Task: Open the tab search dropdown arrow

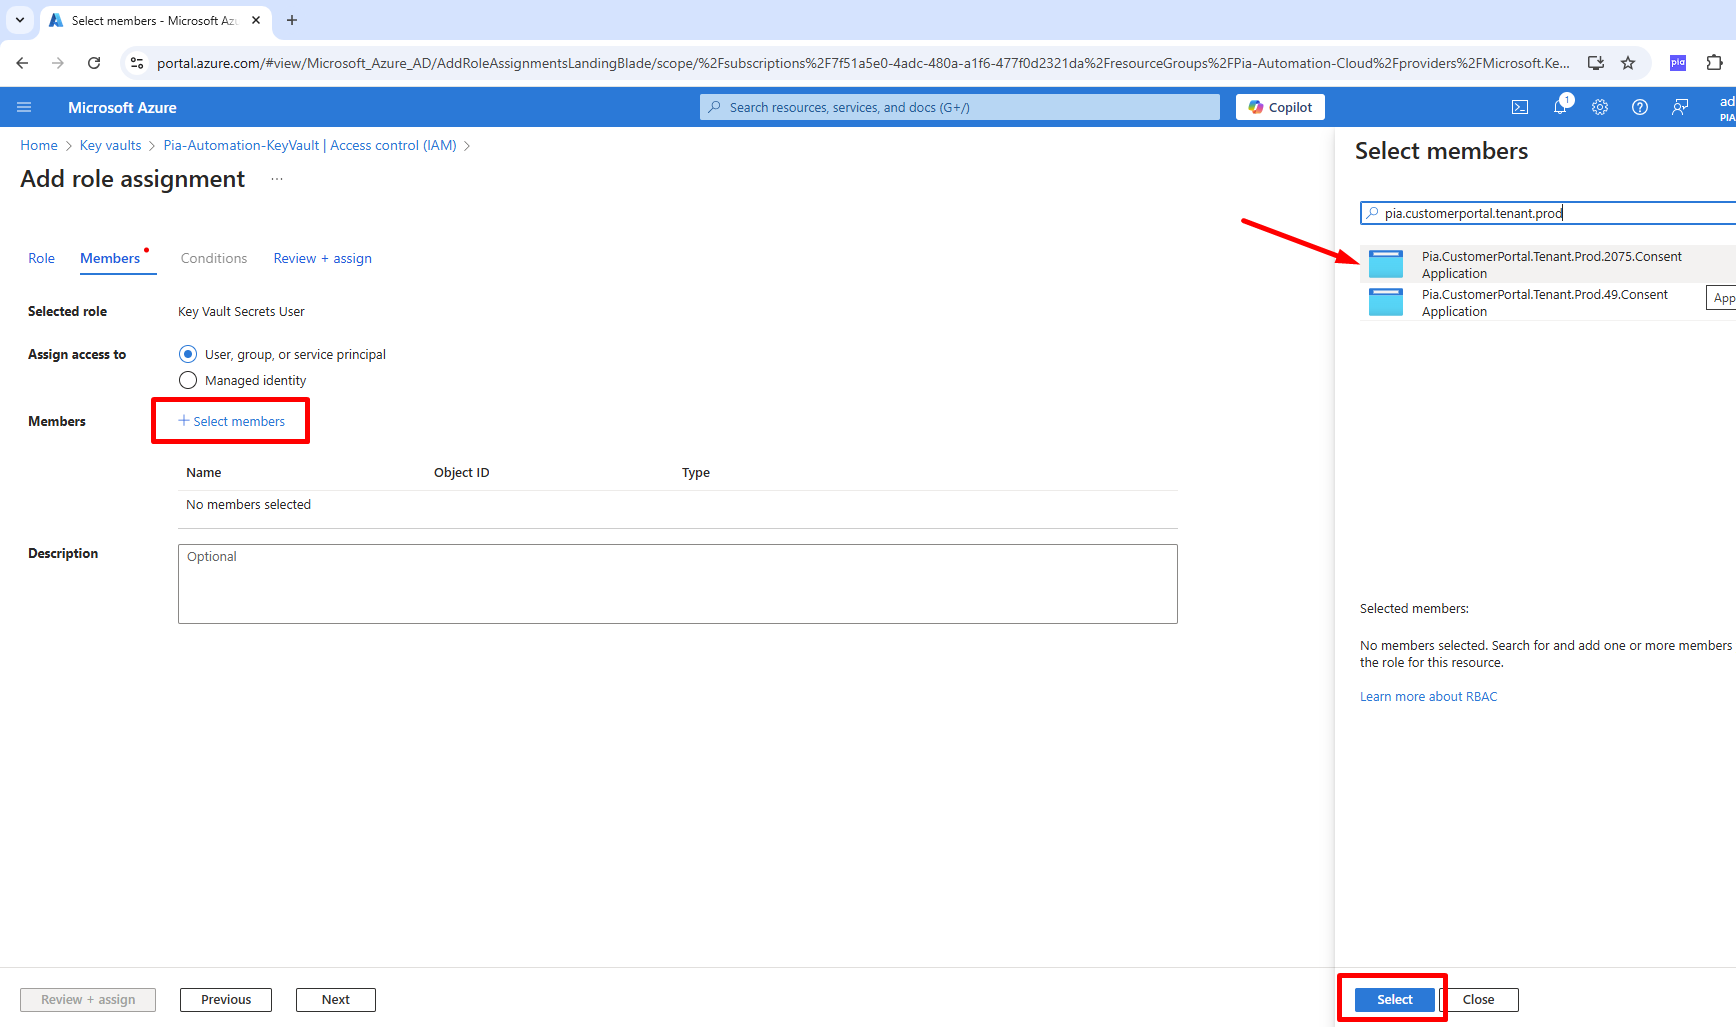Action: [20, 20]
